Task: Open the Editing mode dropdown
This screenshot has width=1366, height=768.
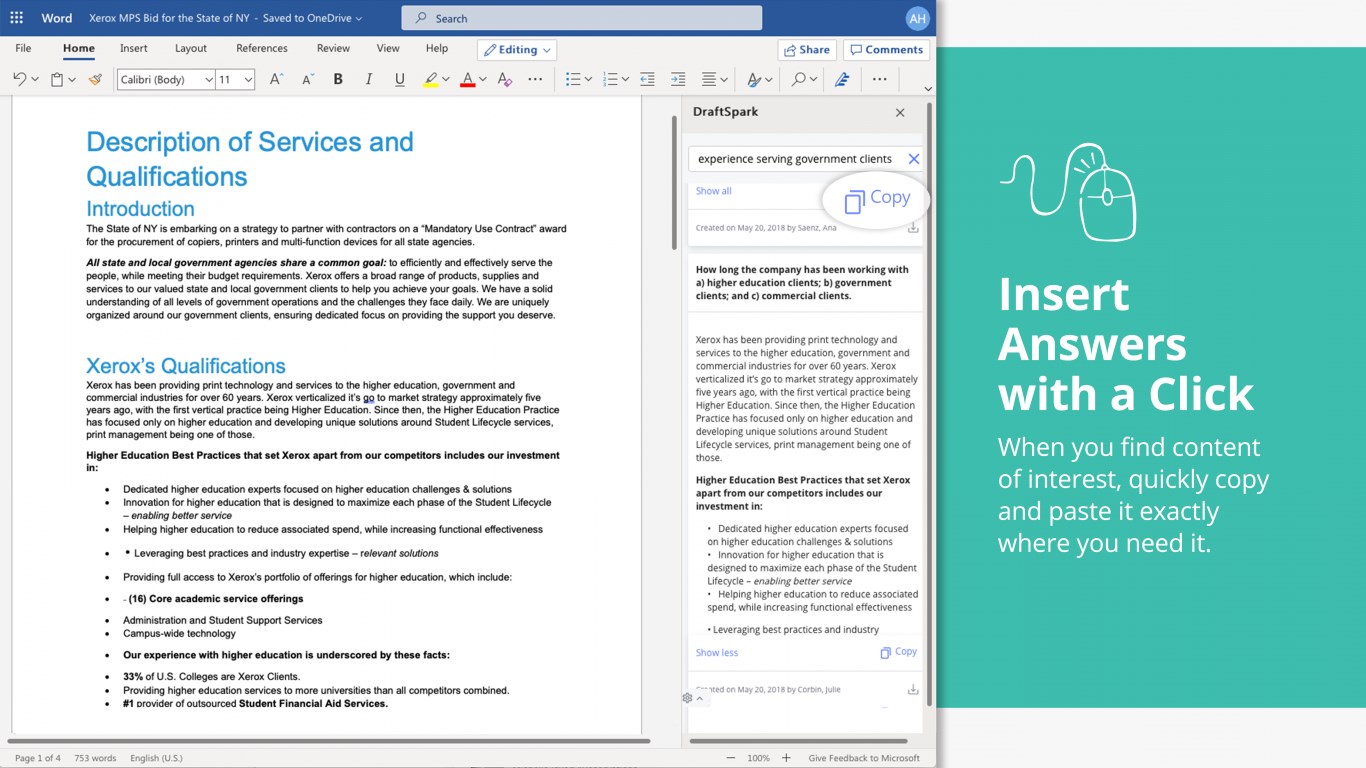Action: [517, 50]
